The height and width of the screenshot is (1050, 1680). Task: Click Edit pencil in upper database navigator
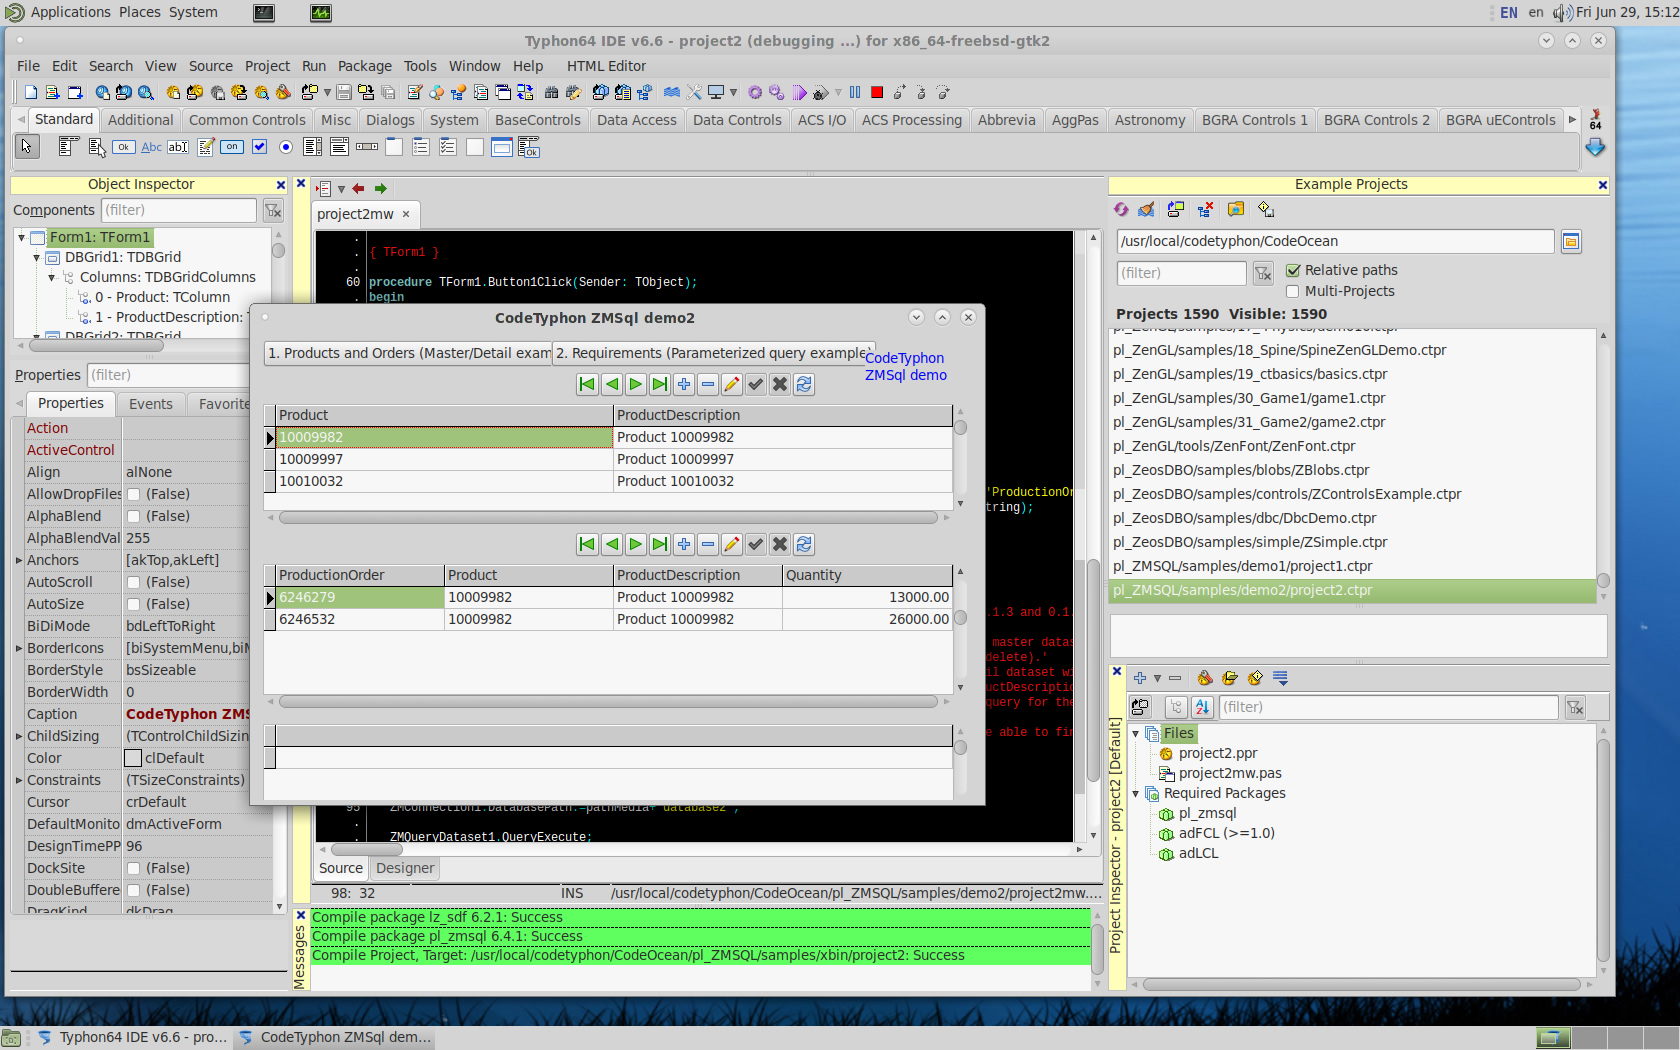click(732, 384)
